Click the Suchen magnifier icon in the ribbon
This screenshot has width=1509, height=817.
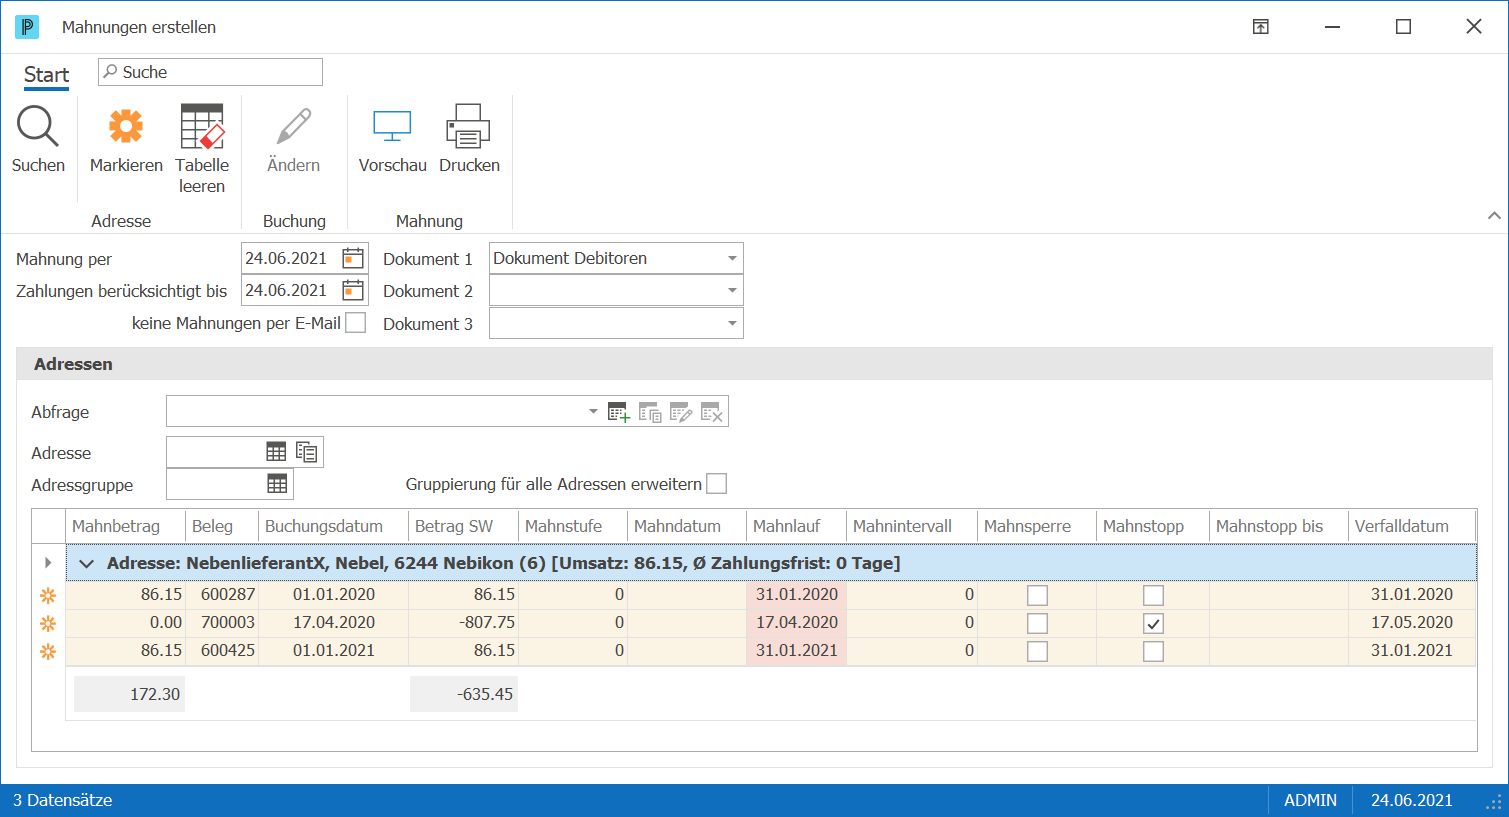(38, 127)
